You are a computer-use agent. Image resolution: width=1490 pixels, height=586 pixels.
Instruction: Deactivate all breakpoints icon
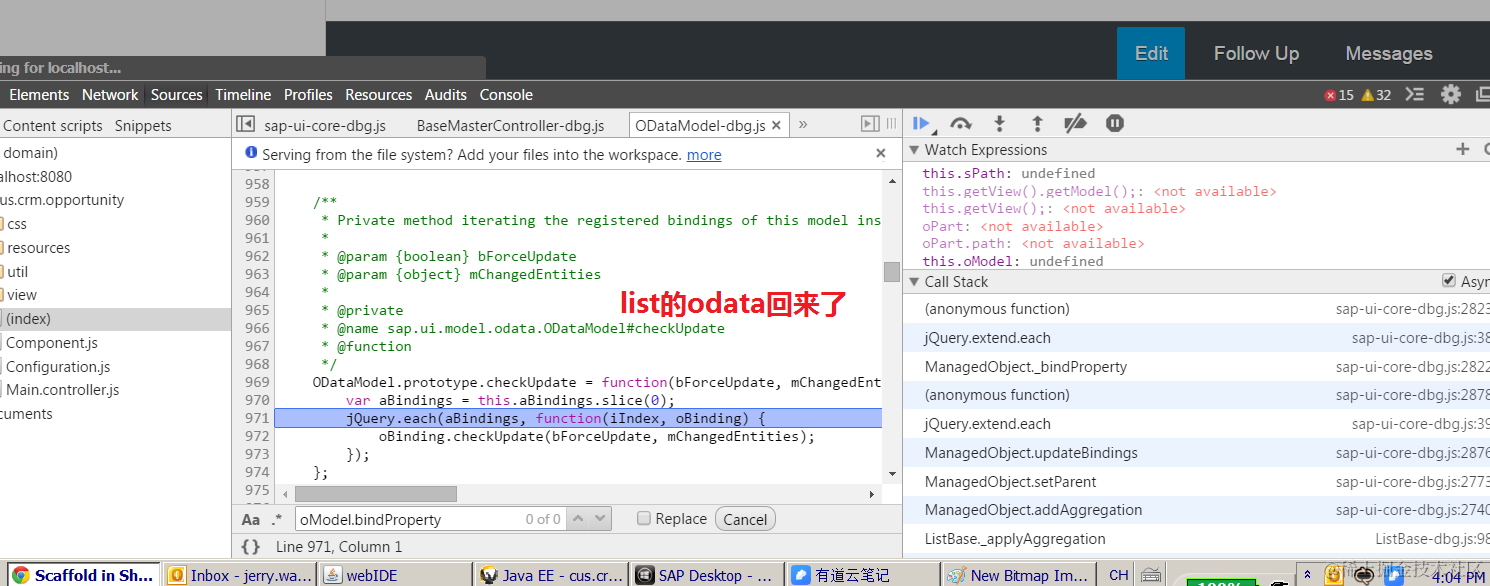1075,123
